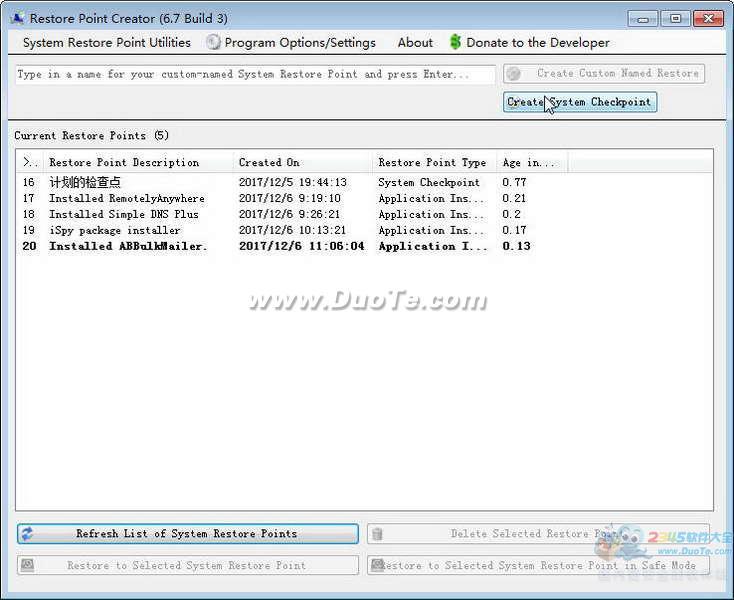The width and height of the screenshot is (734, 600).
Task: Select the iSpy package installer restore point
Action: (x=115, y=230)
